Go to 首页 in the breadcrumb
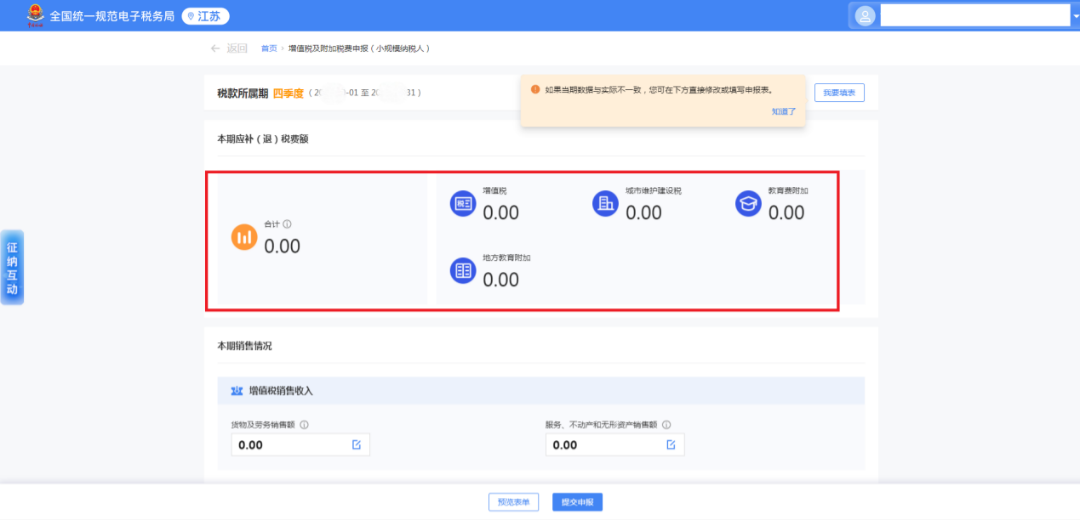The image size is (1080, 520). 268,48
